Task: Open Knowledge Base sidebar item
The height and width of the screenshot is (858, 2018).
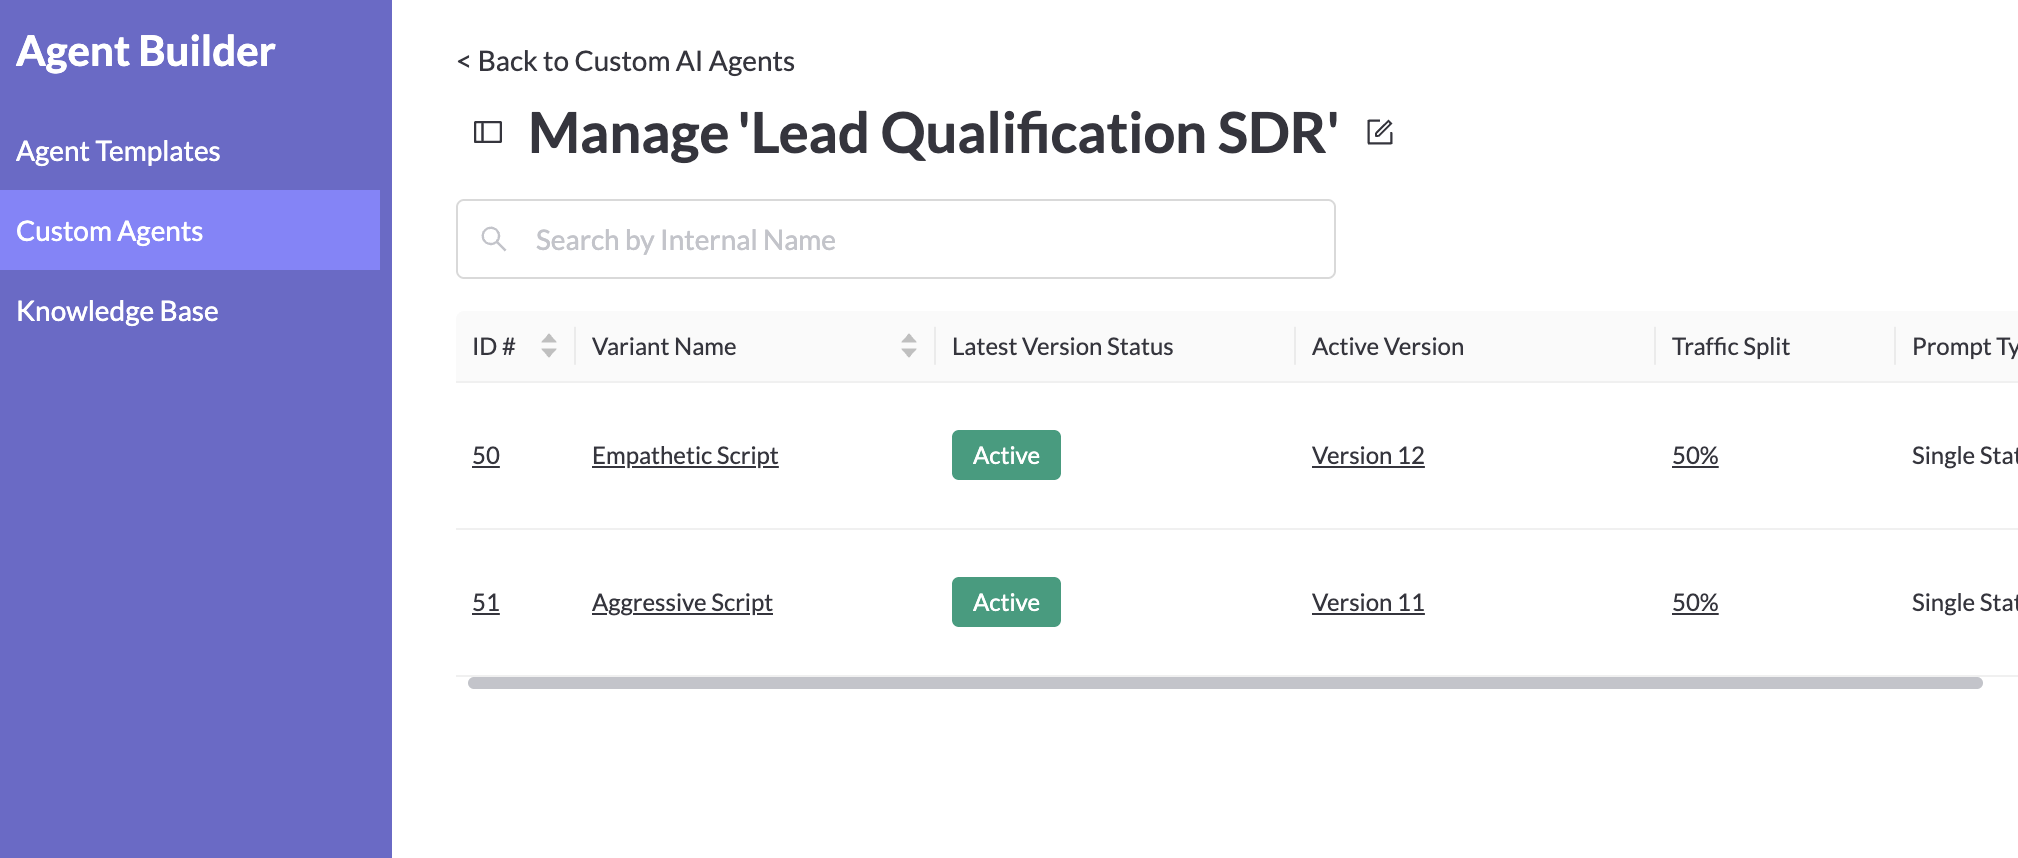Action: (x=117, y=311)
